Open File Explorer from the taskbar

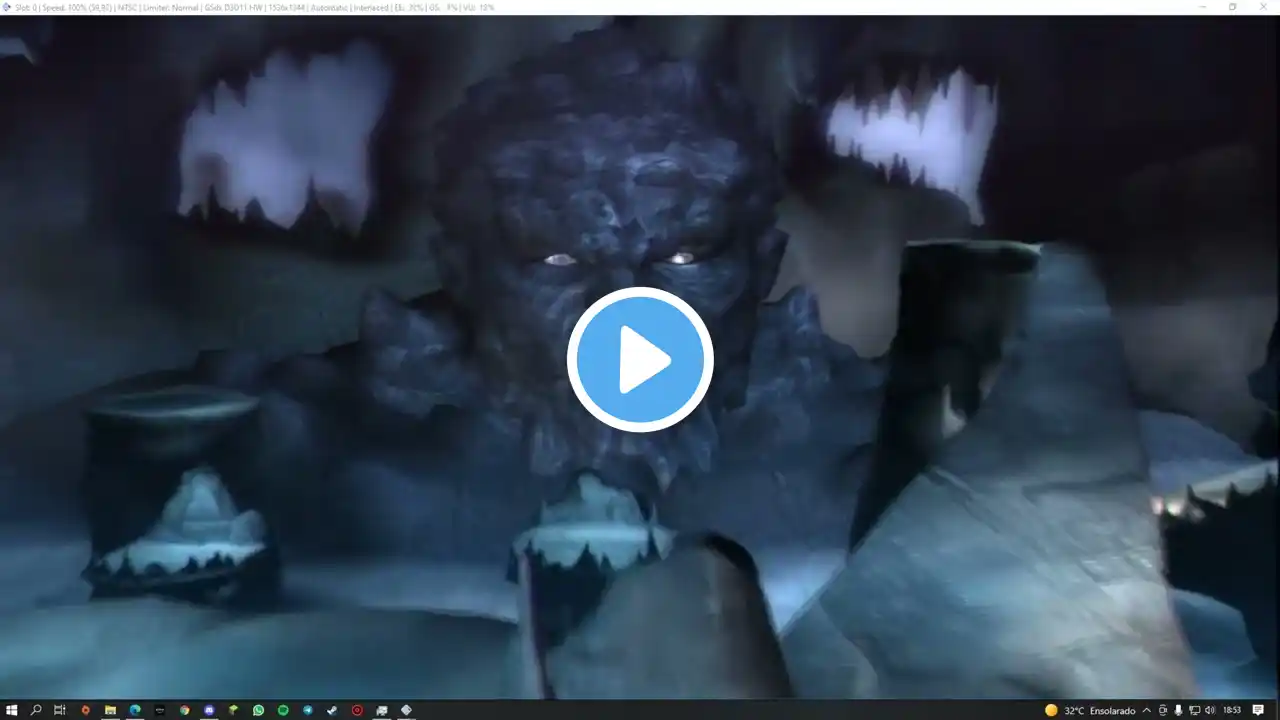coord(110,710)
